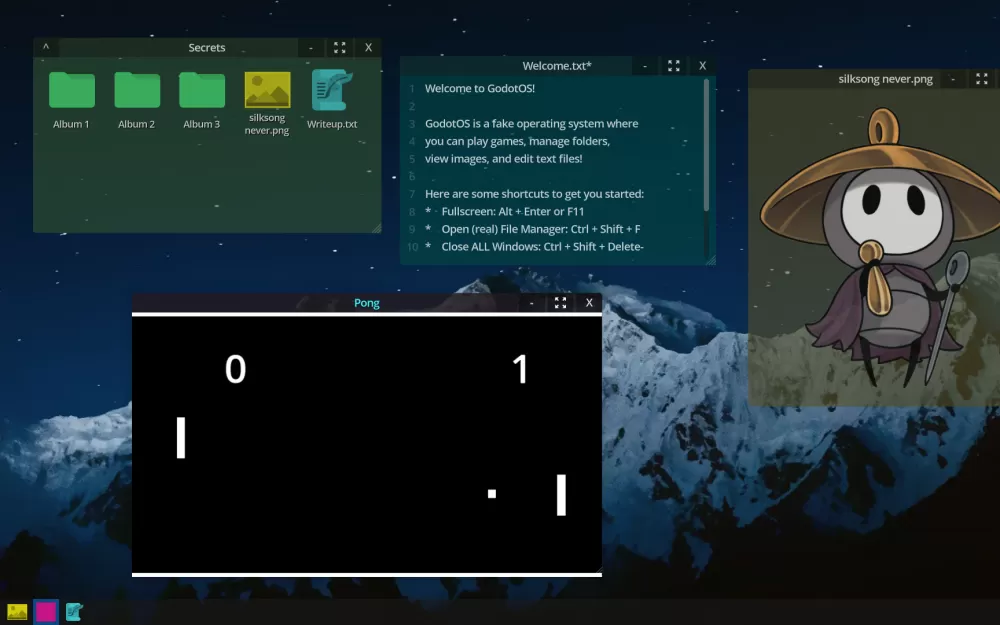
Task: Click the 'you can play games, manage folders,' line
Action: coord(517,142)
